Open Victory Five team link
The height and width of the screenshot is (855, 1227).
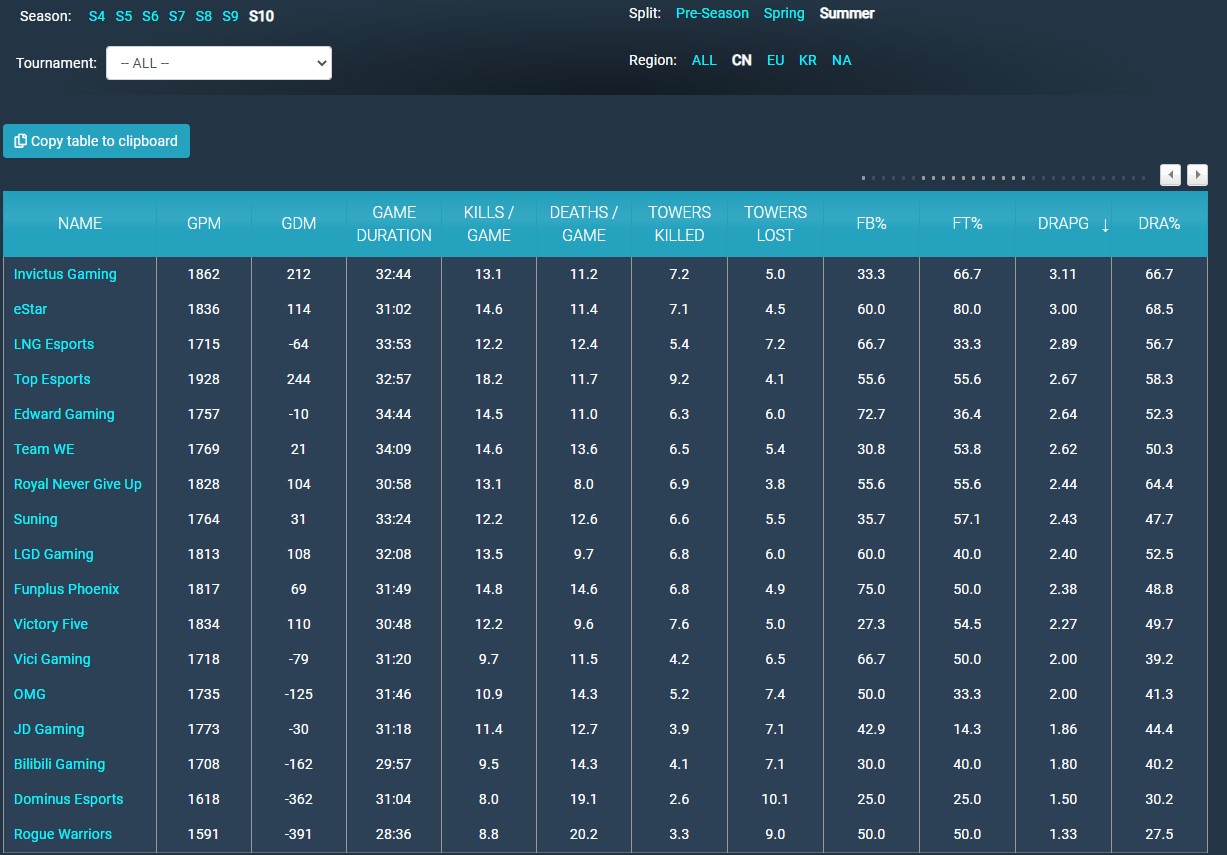51,624
